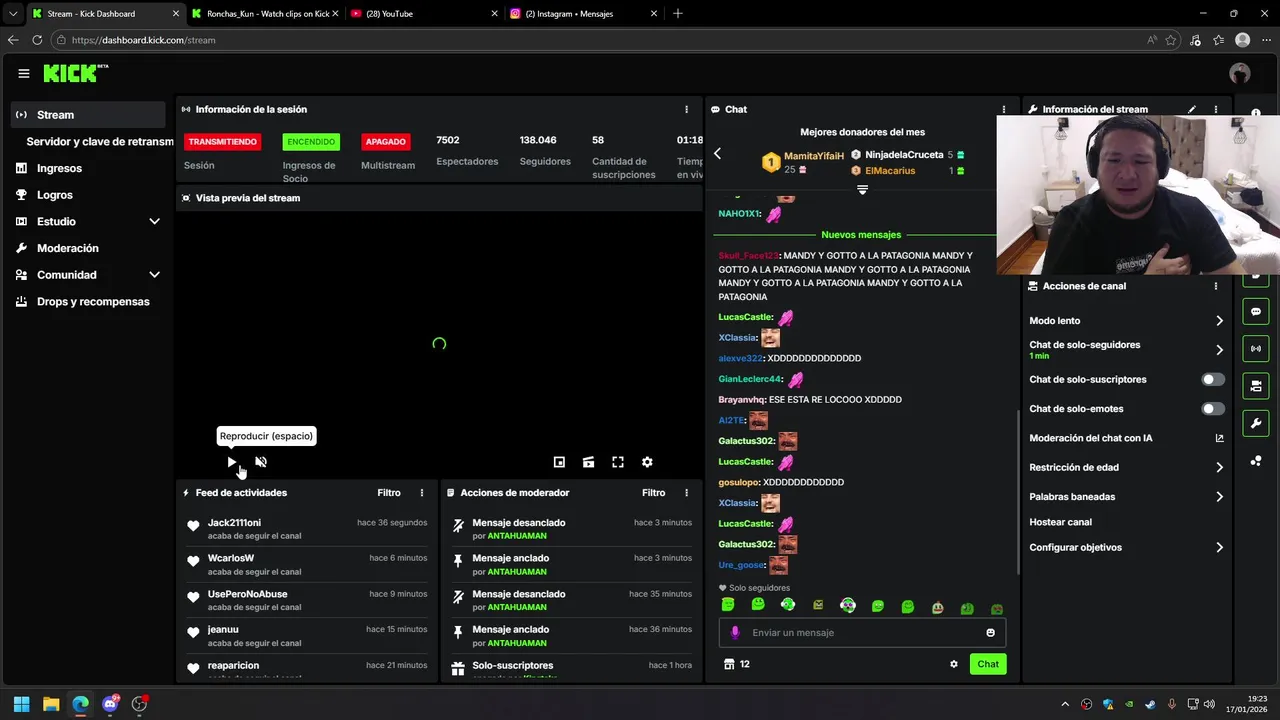The height and width of the screenshot is (720, 1280).
Task: Switch preview to theater mode
Action: pos(588,462)
